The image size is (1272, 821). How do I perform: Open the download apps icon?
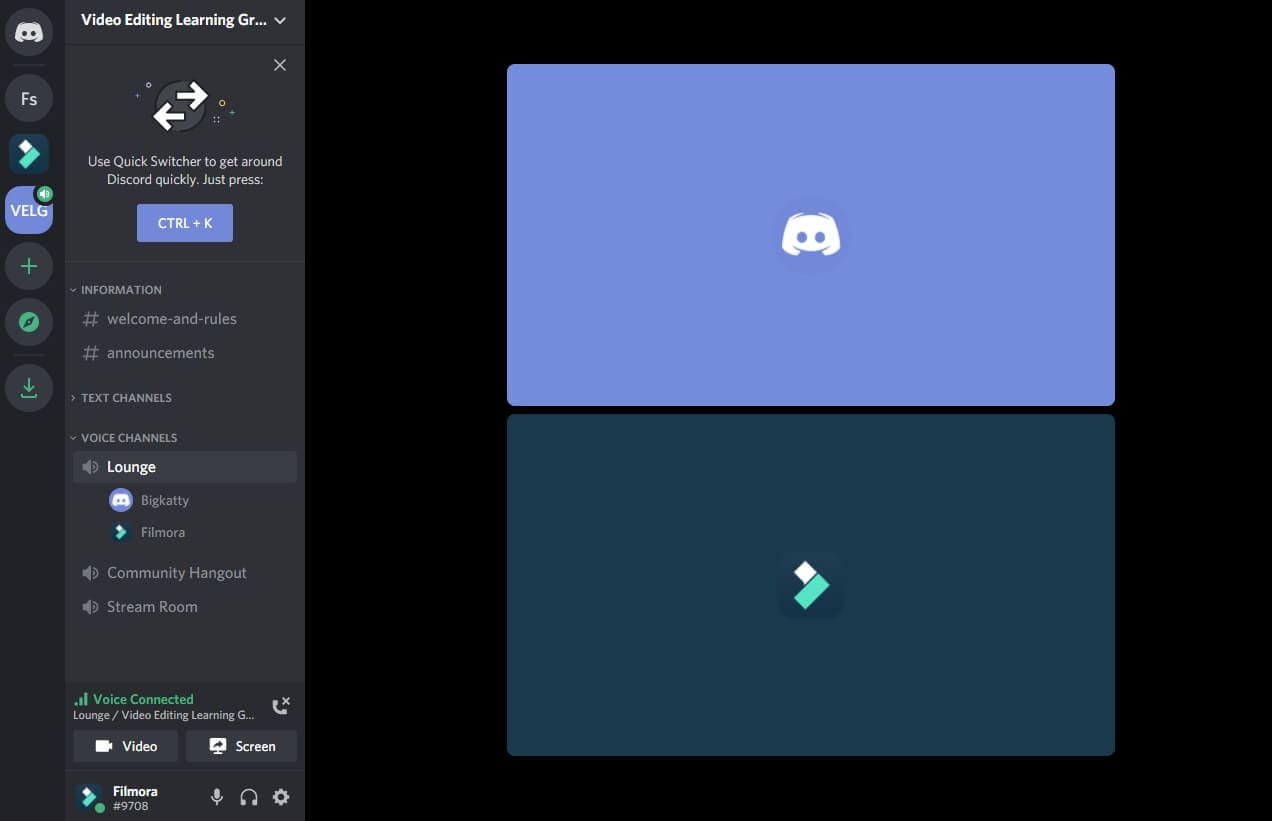29,387
